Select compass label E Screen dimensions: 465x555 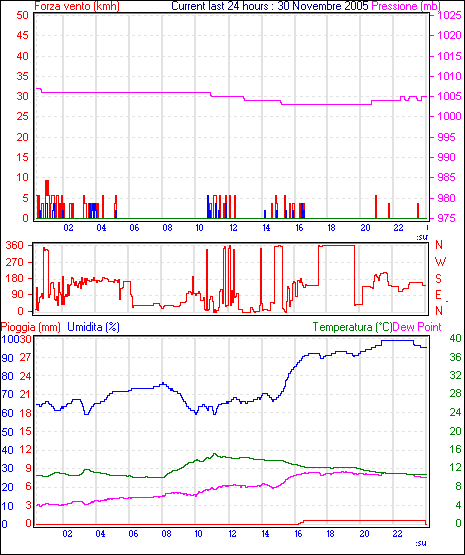[x=438, y=295]
